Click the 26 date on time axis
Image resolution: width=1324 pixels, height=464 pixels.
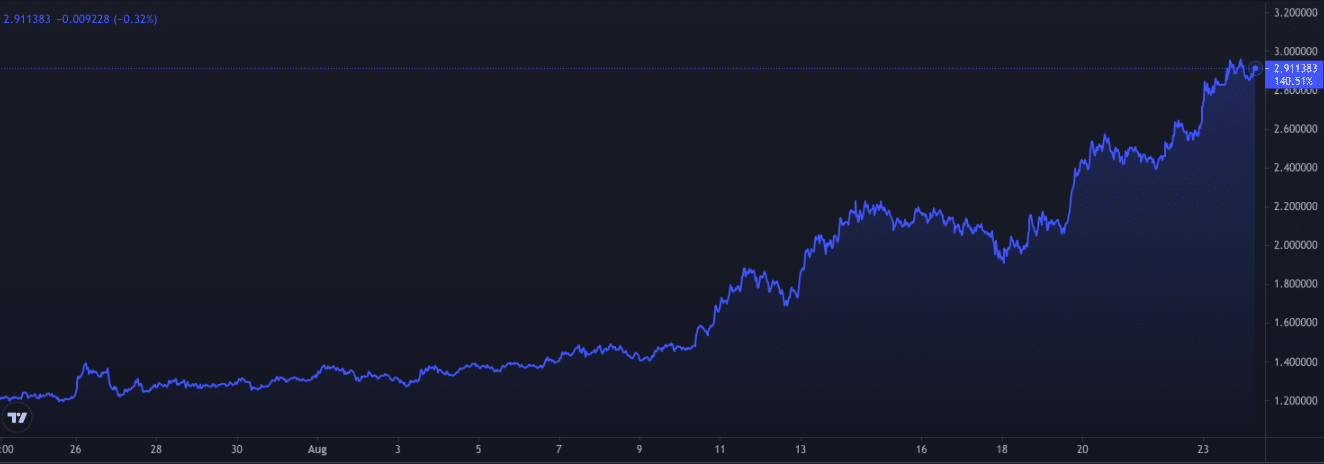click(x=75, y=450)
